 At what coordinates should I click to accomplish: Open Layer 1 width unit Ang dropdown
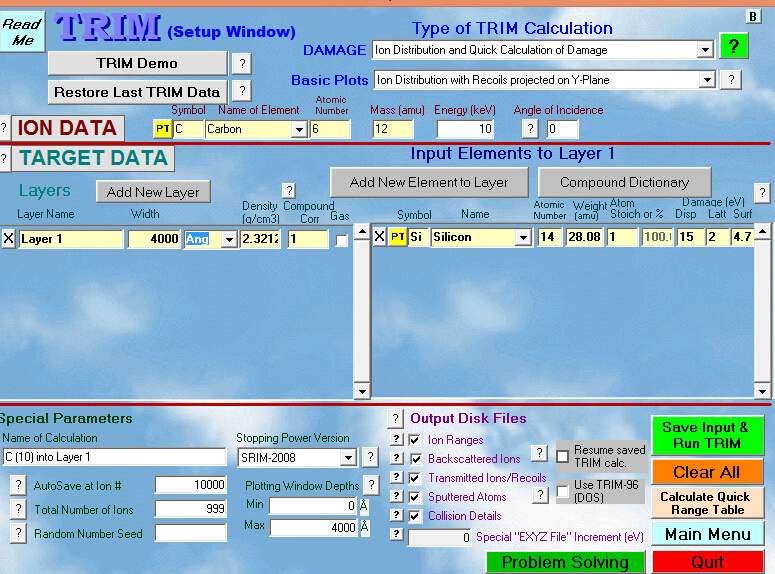(229, 240)
